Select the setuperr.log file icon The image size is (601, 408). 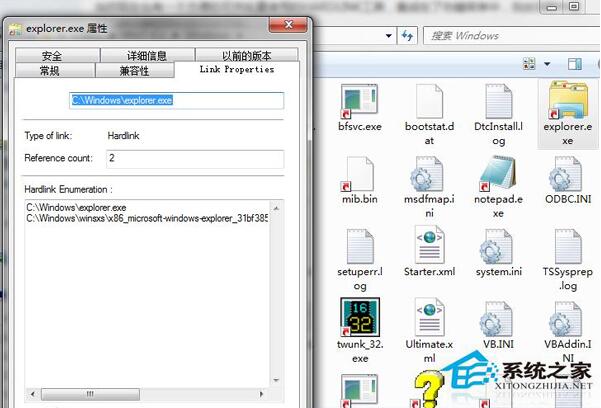(x=360, y=246)
